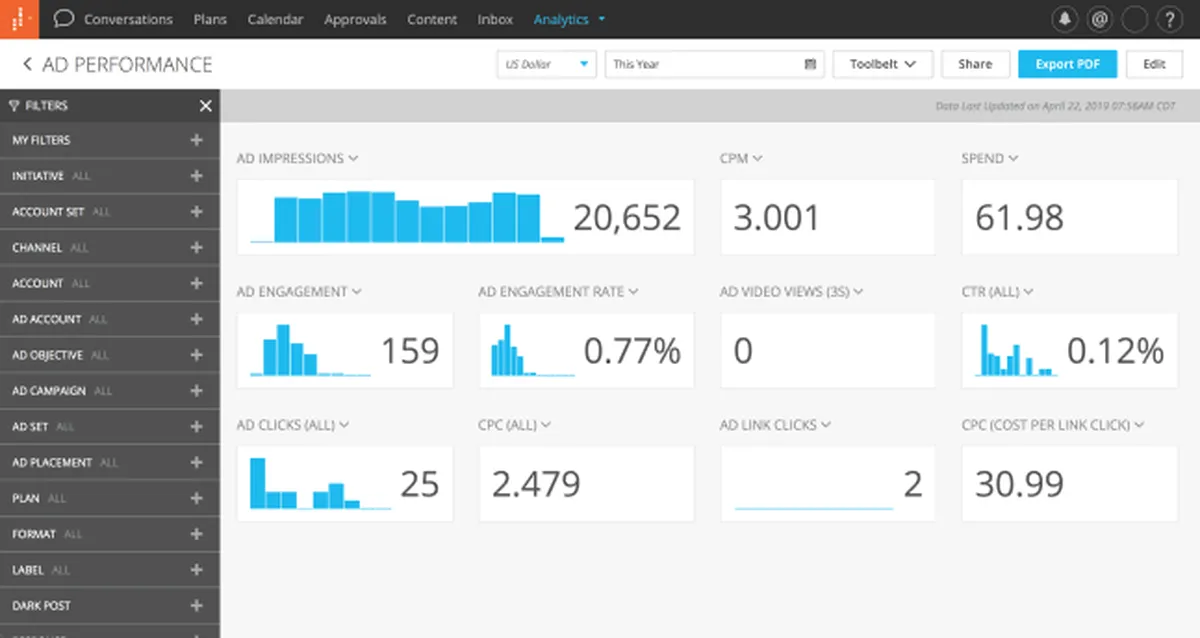1200x638 pixels.
Task: Click the Ad Impressions bar chart
Action: (407, 217)
